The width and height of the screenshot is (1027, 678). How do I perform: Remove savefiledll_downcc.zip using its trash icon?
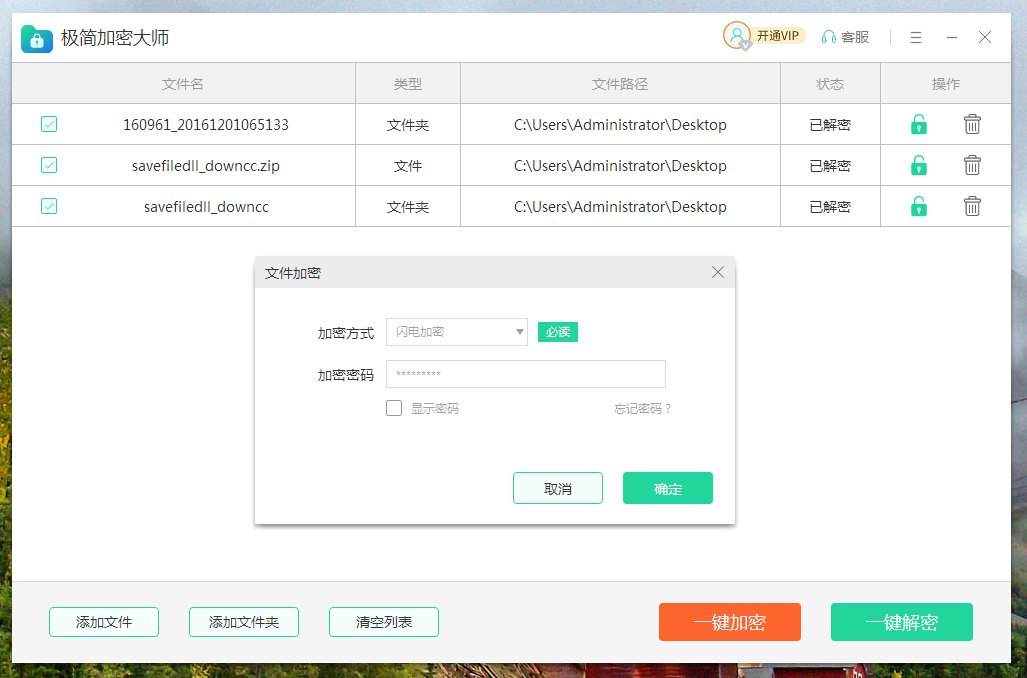pyautogui.click(x=972, y=165)
